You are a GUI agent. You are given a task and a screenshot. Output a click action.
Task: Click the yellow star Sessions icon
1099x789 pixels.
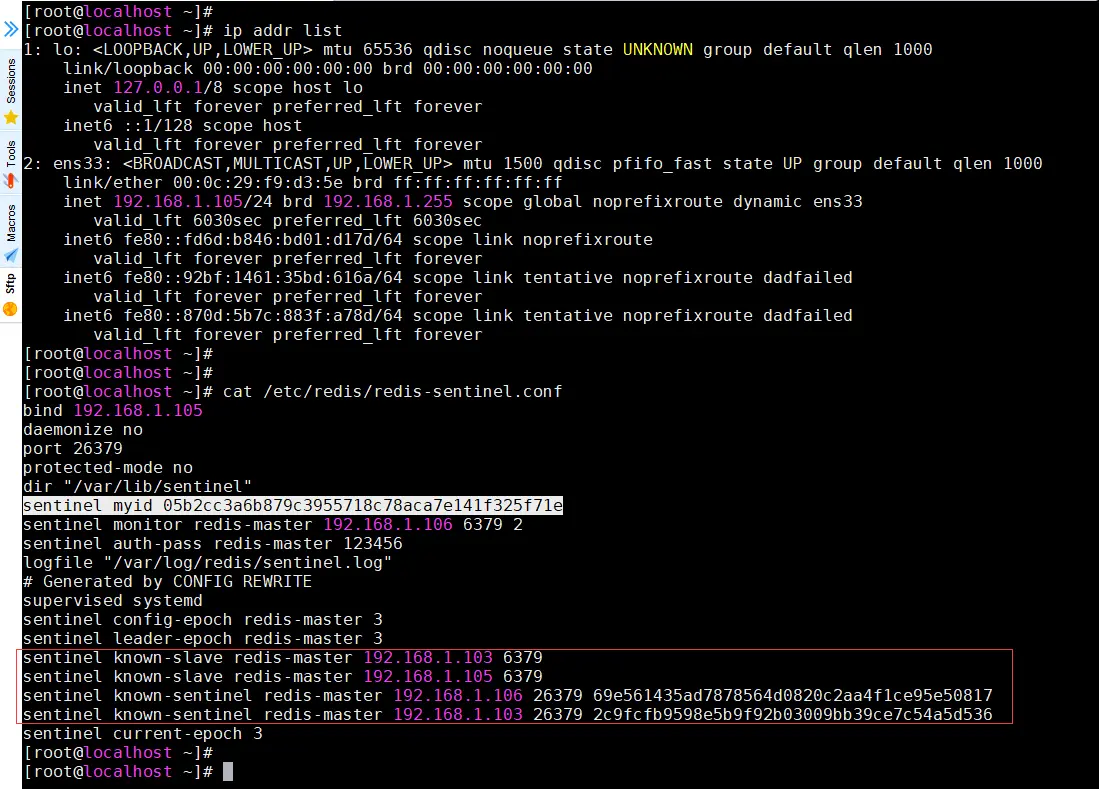pos(11,118)
